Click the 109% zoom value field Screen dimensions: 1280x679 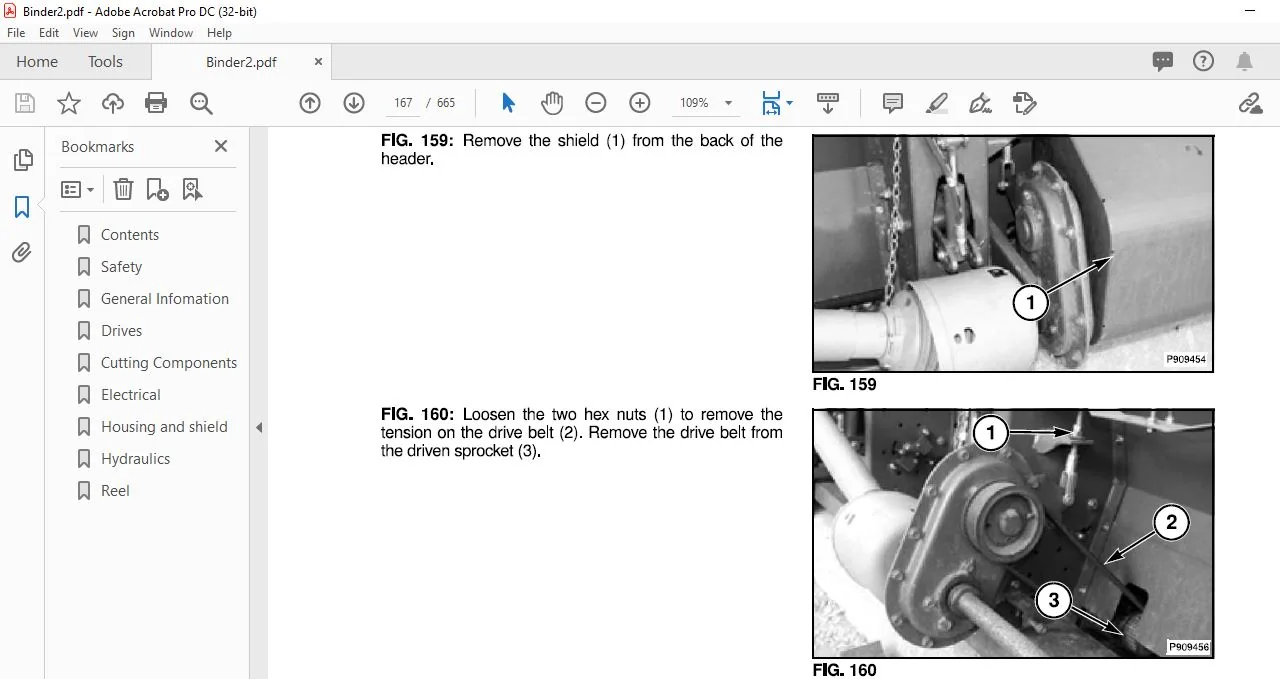(694, 103)
